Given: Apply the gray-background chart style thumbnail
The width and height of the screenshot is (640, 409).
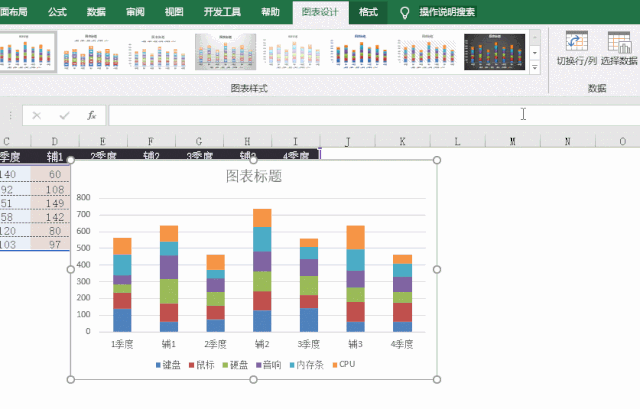Looking at the screenshot, I should (x=225, y=52).
